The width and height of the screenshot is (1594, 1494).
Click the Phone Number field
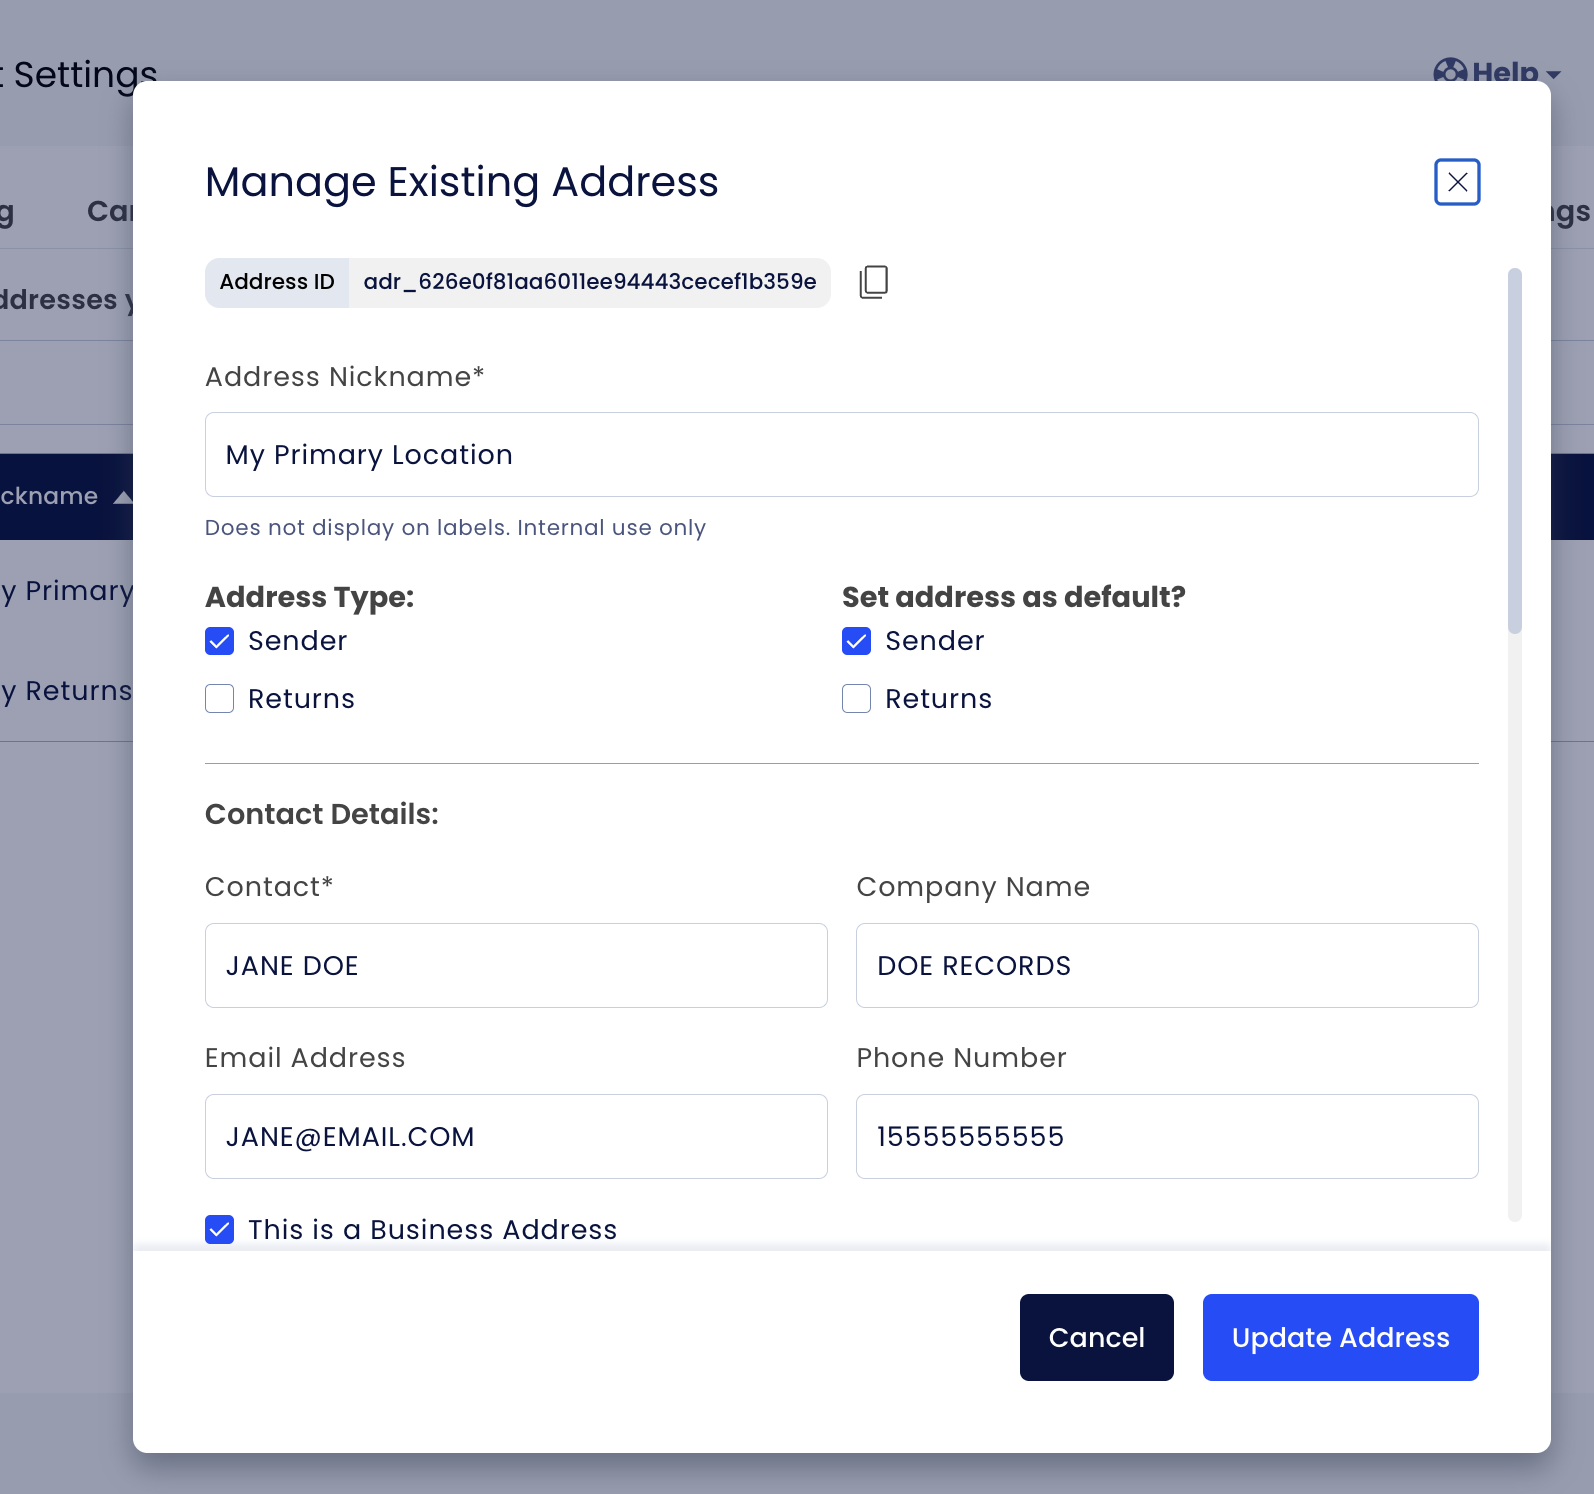pos(1167,1137)
